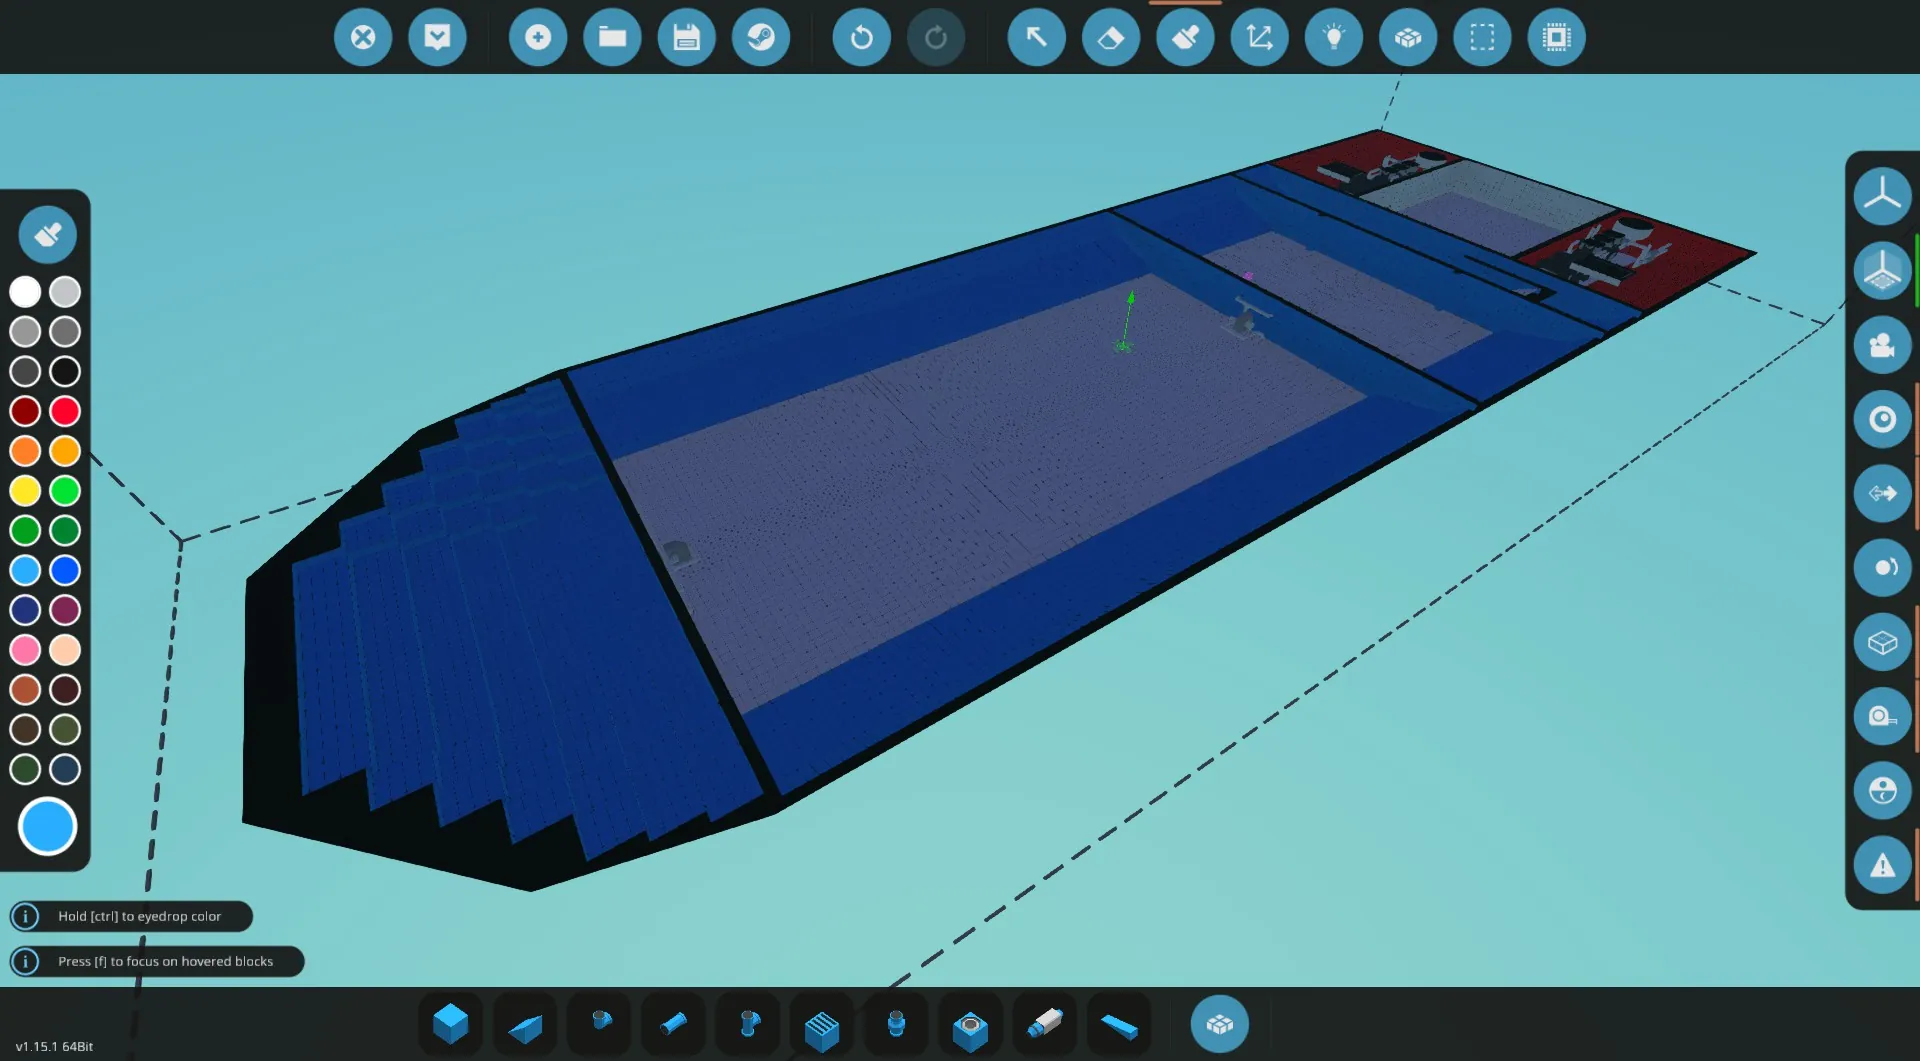1920x1061 pixels.
Task: Select the dashed marquee selection tool
Action: [1482, 38]
